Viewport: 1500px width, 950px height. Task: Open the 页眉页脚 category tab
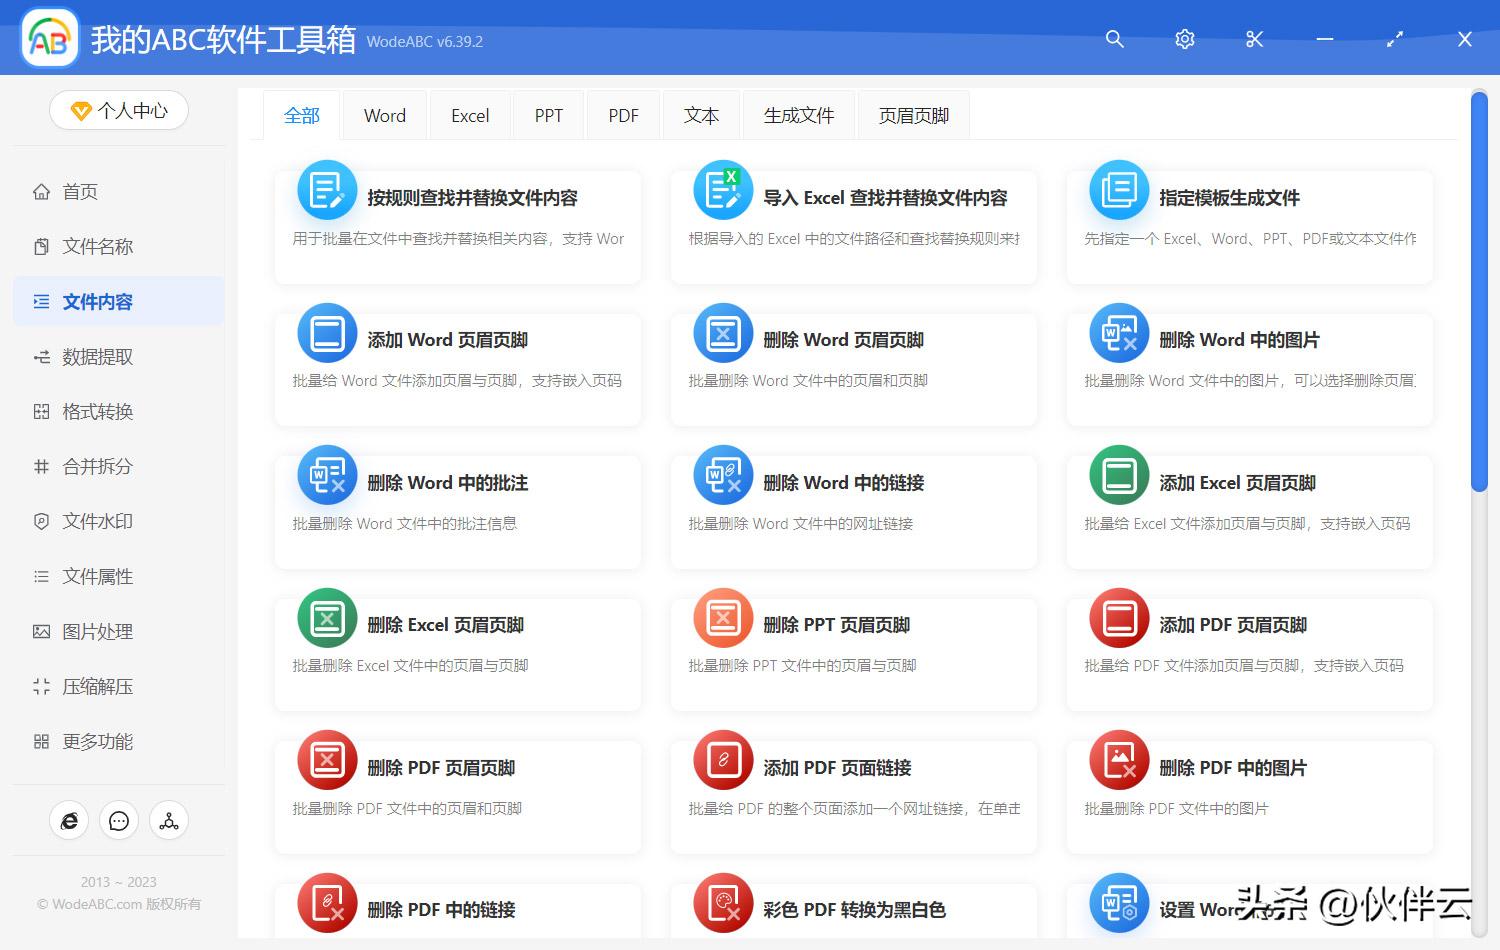[912, 115]
